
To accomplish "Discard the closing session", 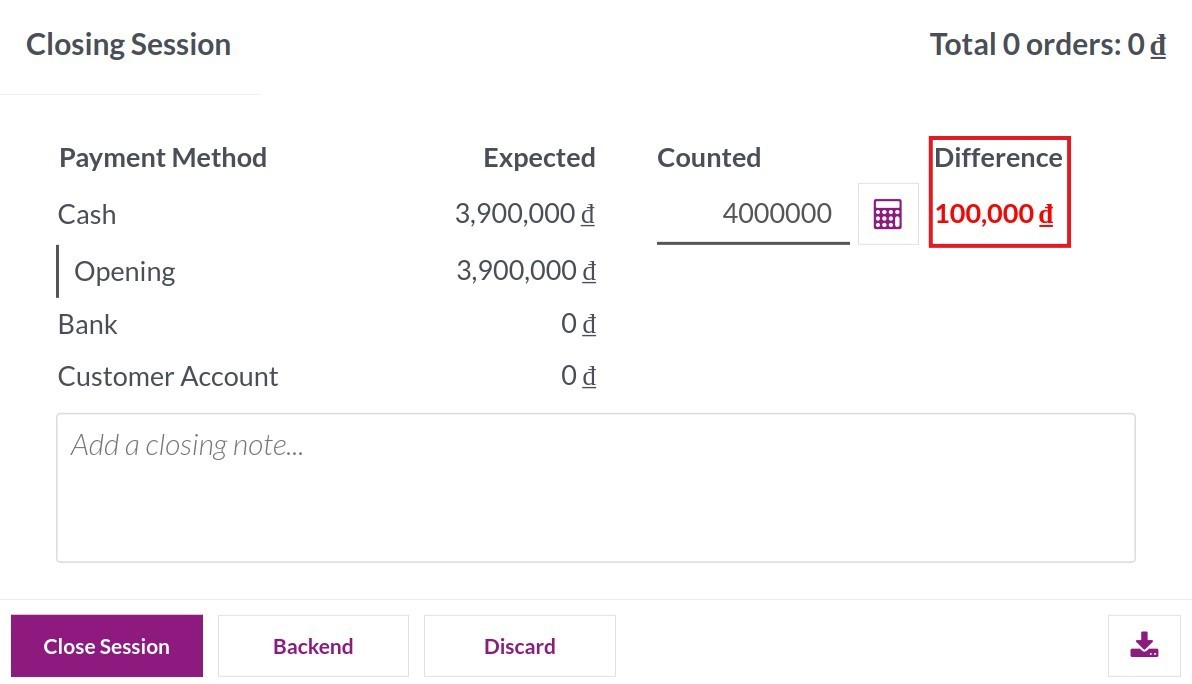I will [520, 645].
